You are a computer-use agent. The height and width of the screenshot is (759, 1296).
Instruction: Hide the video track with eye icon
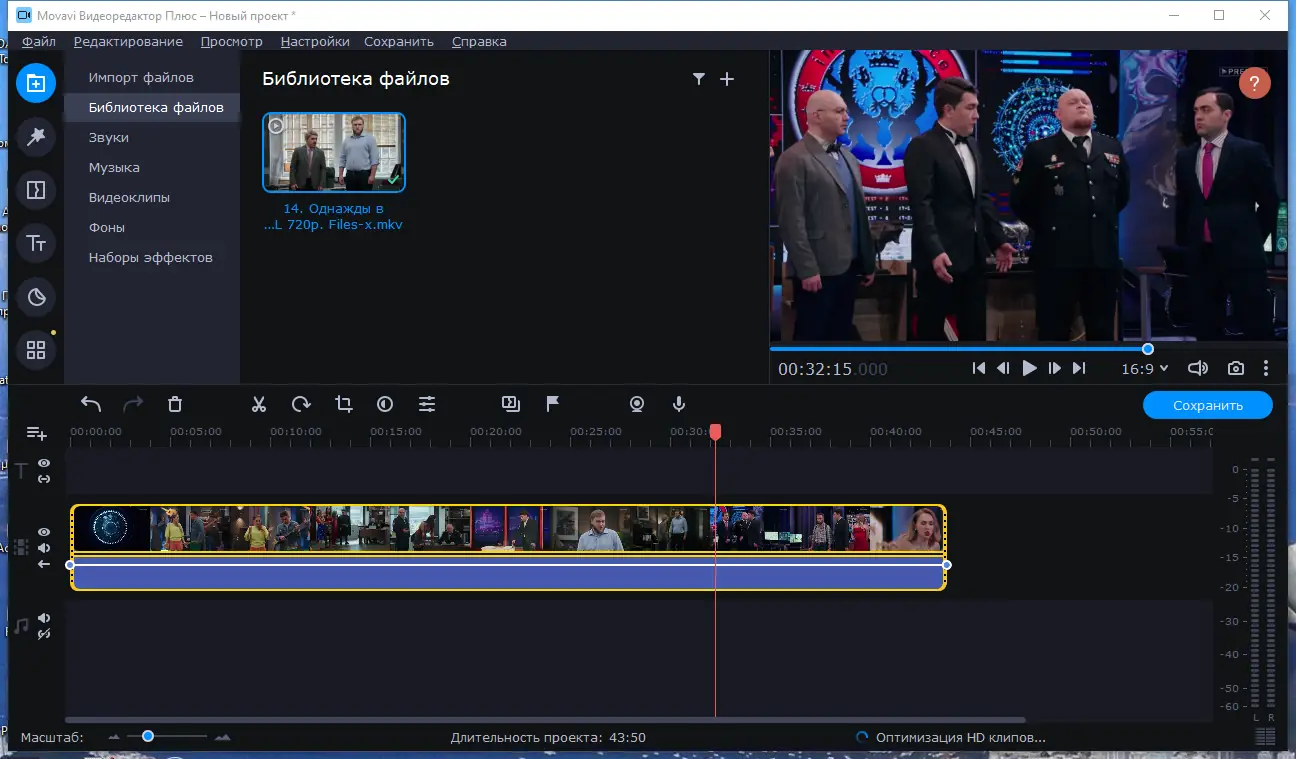44,532
